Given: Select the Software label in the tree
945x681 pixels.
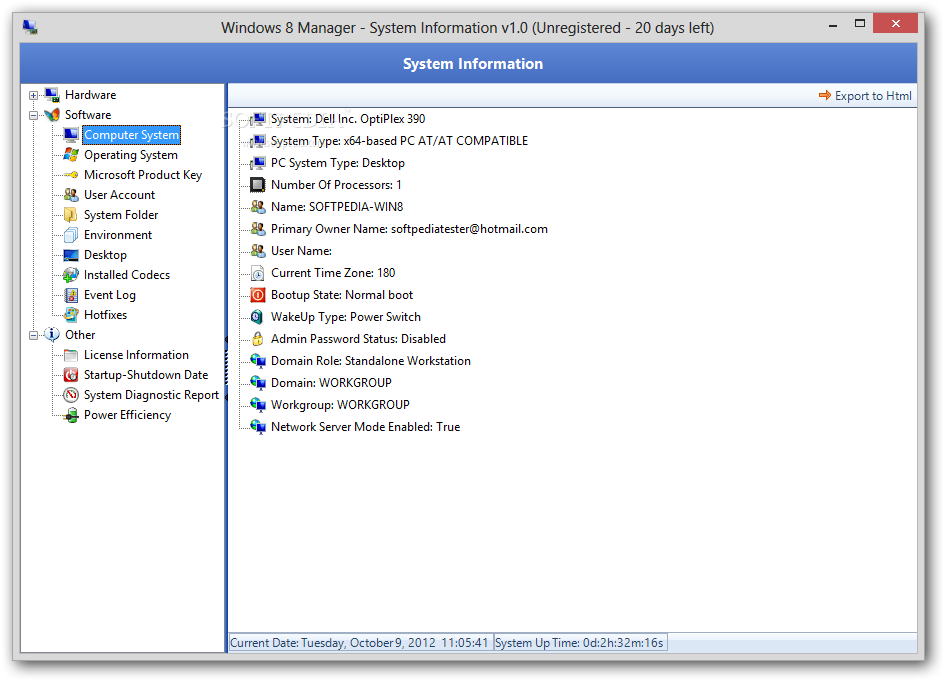Looking at the screenshot, I should coord(88,115).
